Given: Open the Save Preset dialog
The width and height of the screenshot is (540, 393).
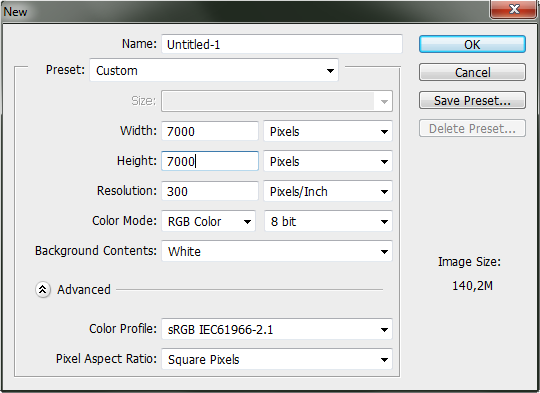Looking at the screenshot, I should [472, 100].
